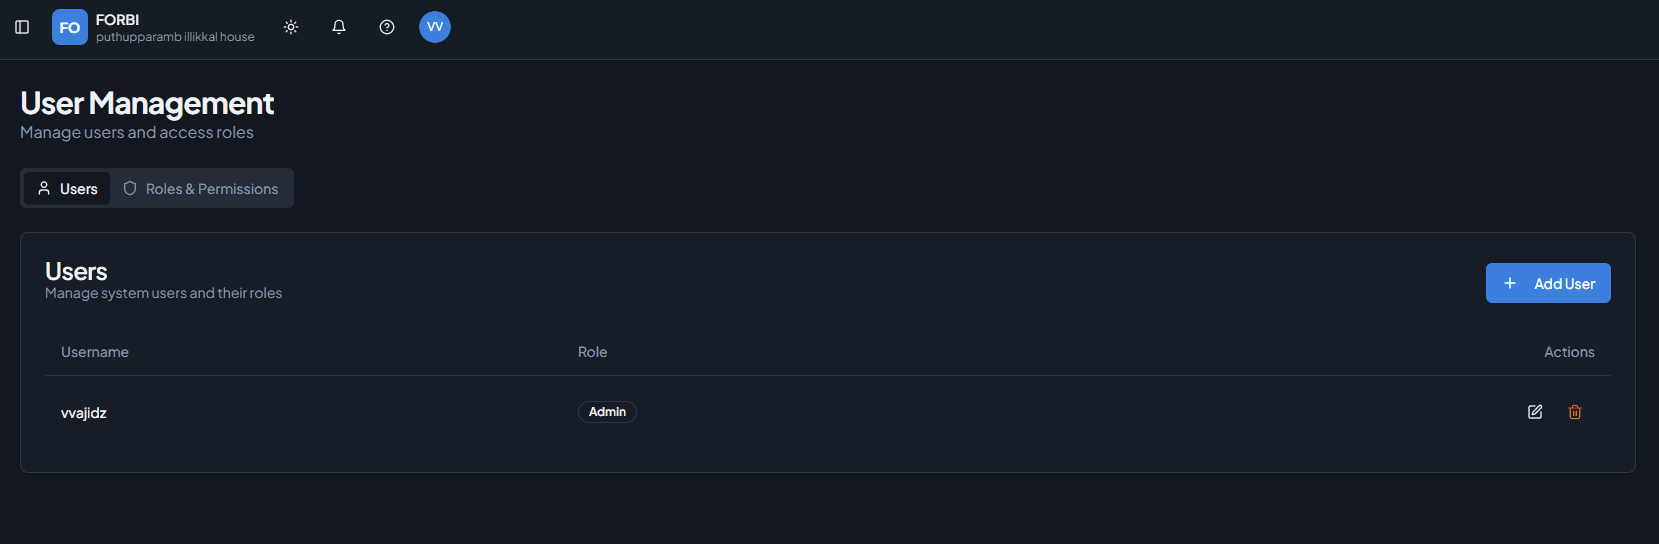1659x544 pixels.
Task: Click the Actions column header
Action: [x=1569, y=352]
